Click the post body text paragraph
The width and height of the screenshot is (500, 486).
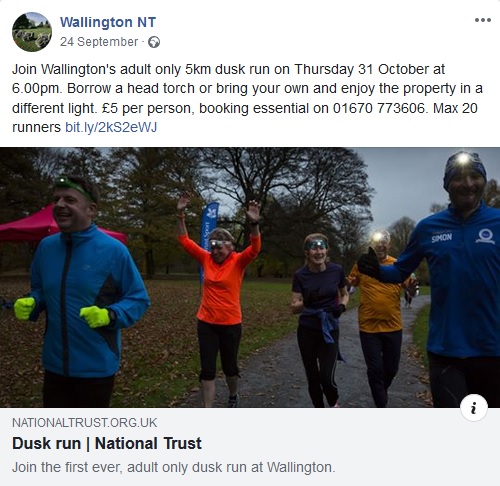[x=247, y=98]
